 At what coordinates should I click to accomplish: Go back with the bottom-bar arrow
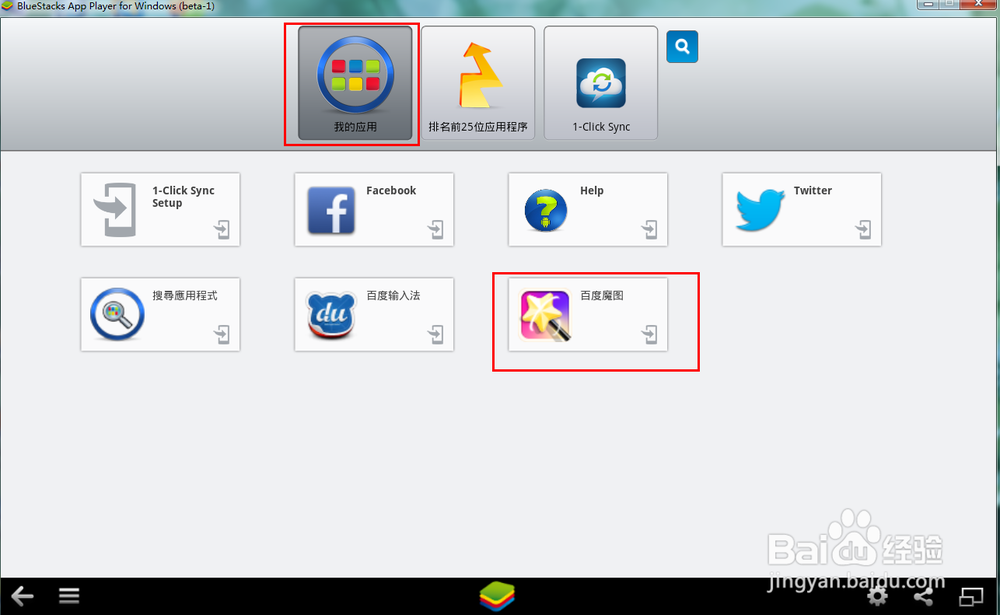(22, 596)
